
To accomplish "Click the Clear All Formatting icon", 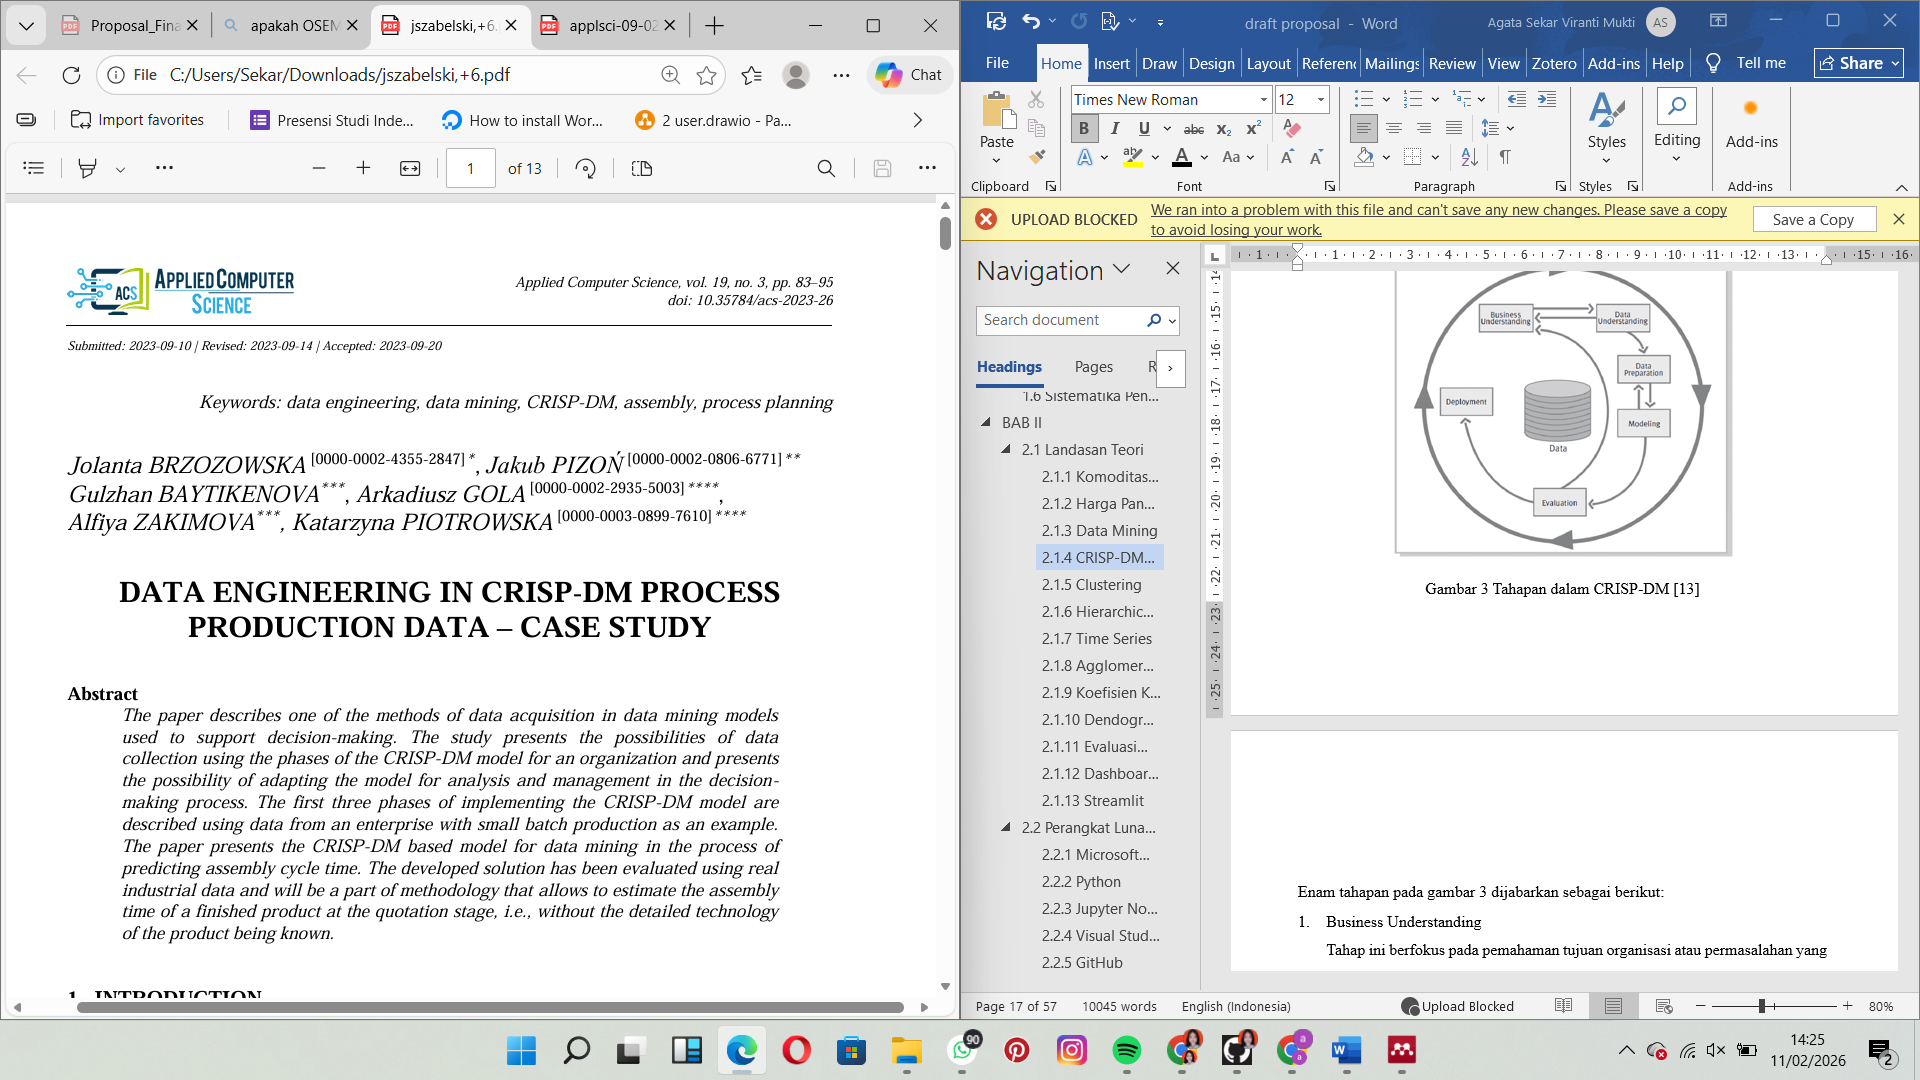I will coord(1292,129).
